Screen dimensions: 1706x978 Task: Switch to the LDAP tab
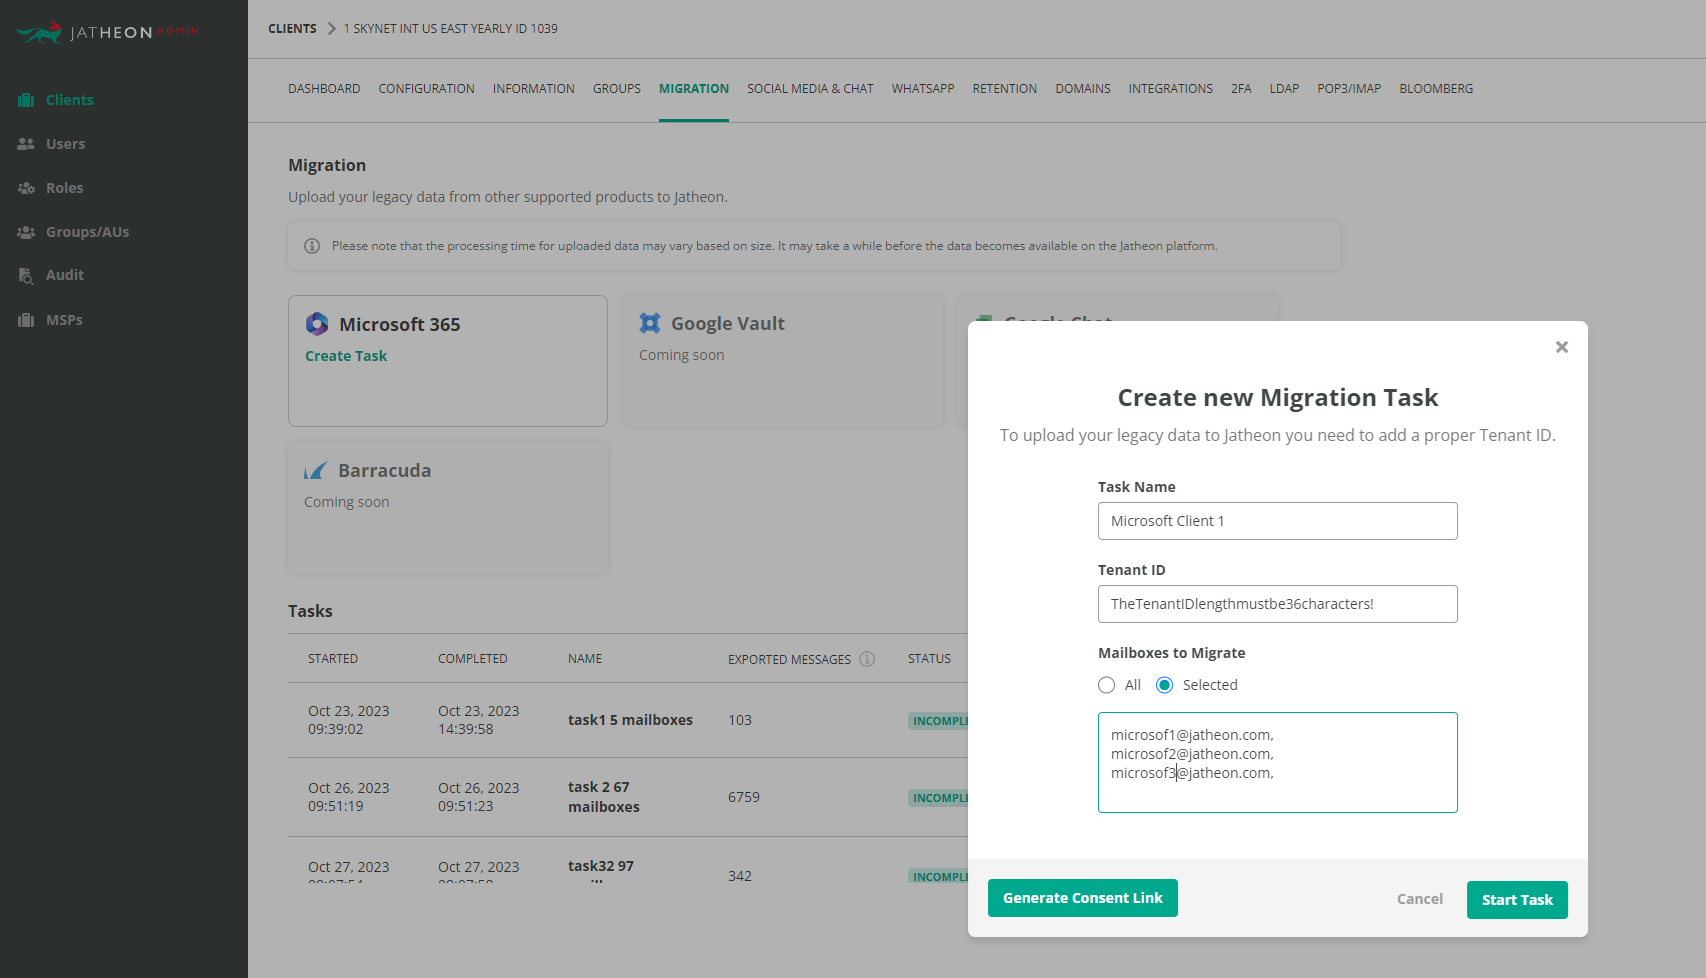pyautogui.click(x=1284, y=89)
